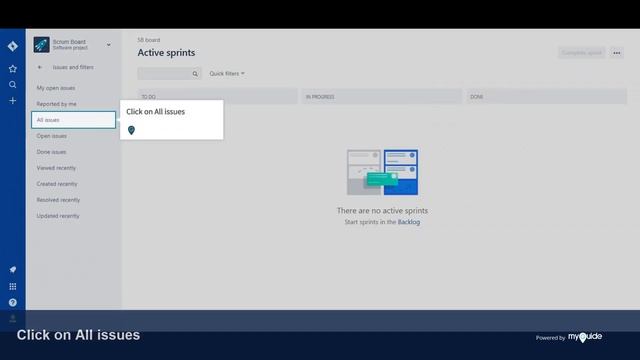
Task: Follow the Backlog link
Action: click(409, 222)
